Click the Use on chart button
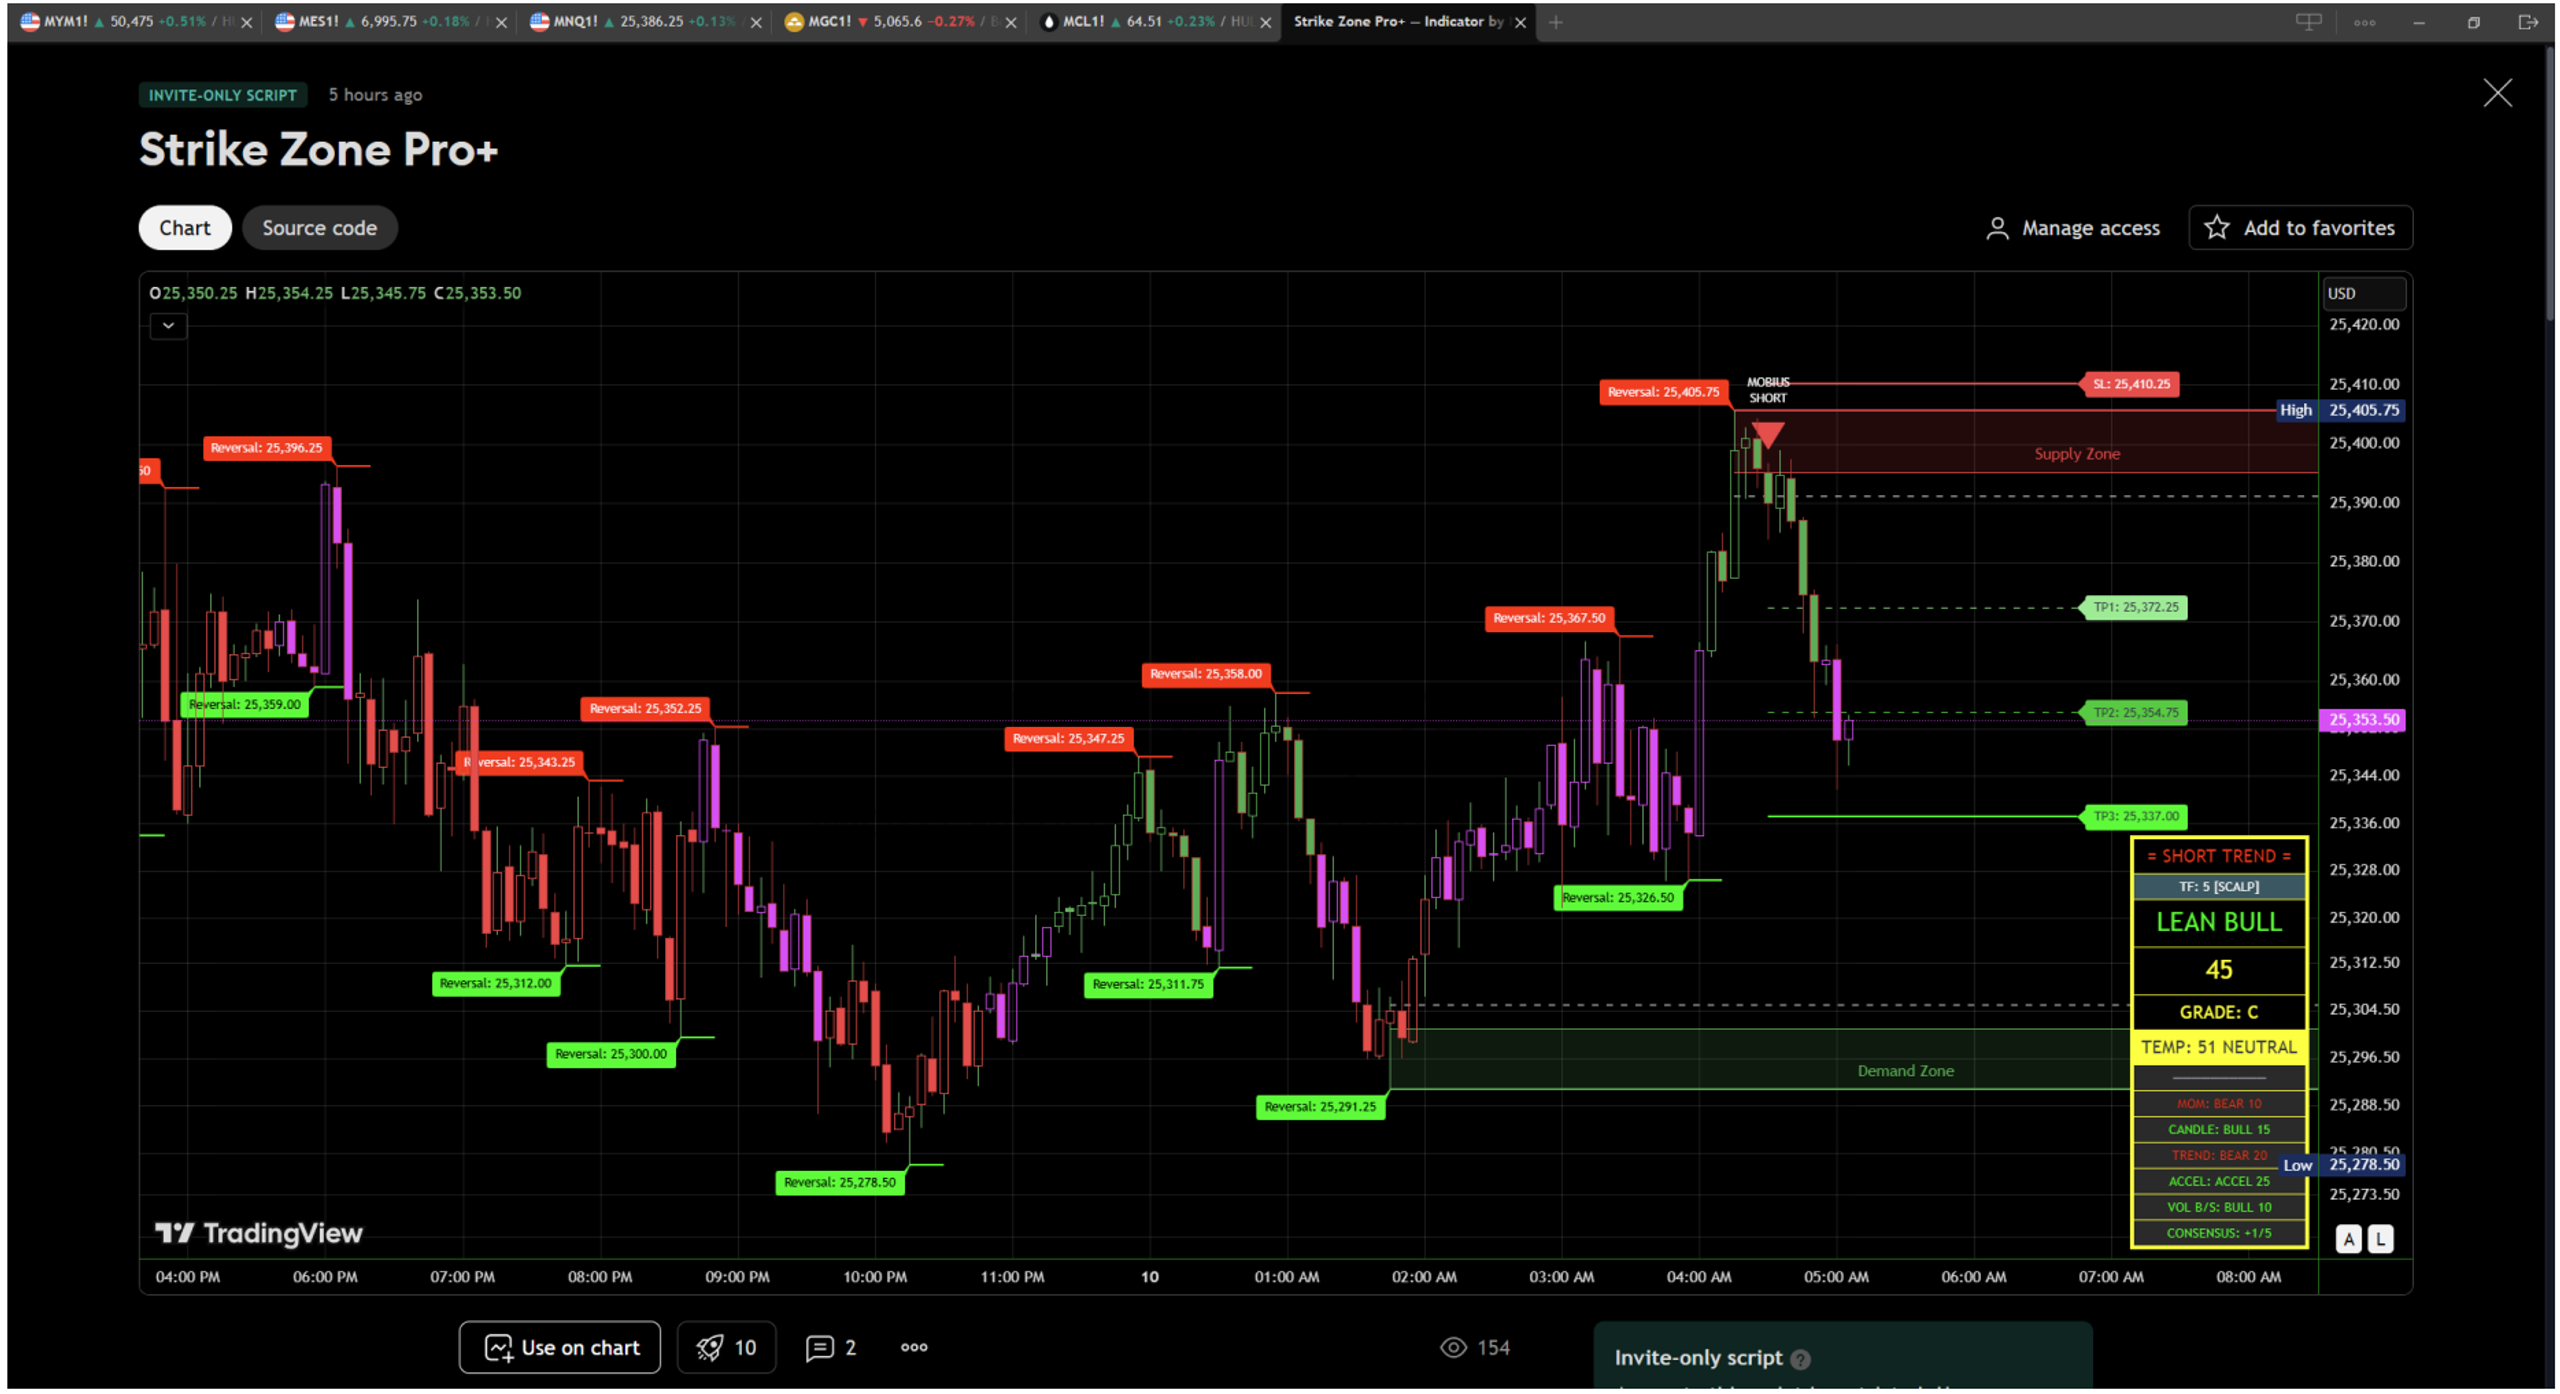The image size is (2560, 1394). point(560,1348)
